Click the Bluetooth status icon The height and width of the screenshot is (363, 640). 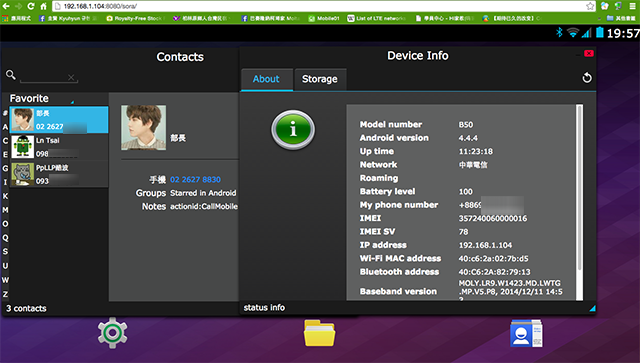point(559,32)
